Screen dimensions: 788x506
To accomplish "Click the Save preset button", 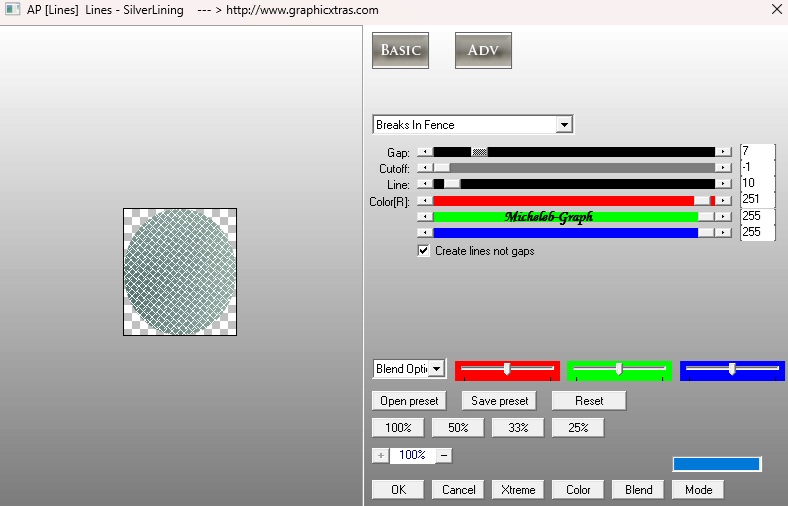I will pos(499,401).
